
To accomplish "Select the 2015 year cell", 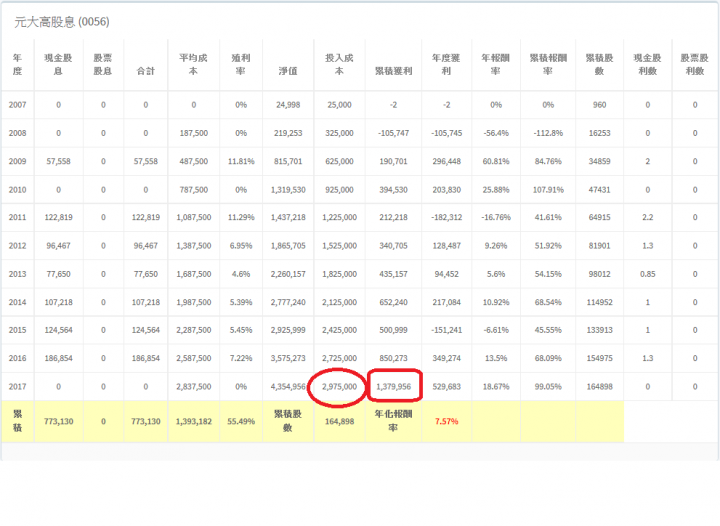I will click(17, 330).
